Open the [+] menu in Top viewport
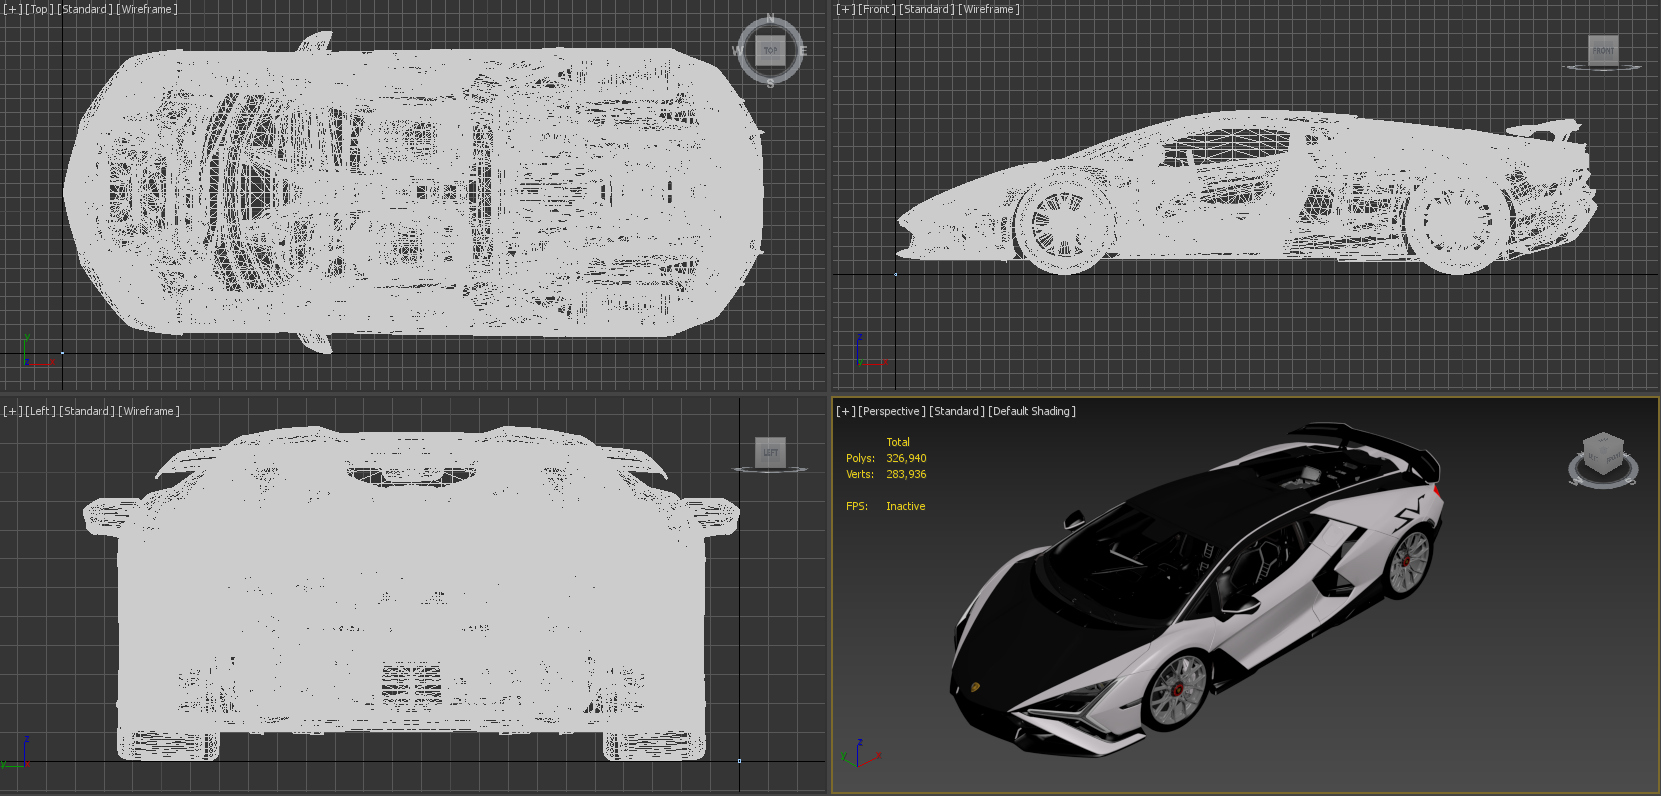Screen dimensions: 1661x796 click(x=12, y=9)
